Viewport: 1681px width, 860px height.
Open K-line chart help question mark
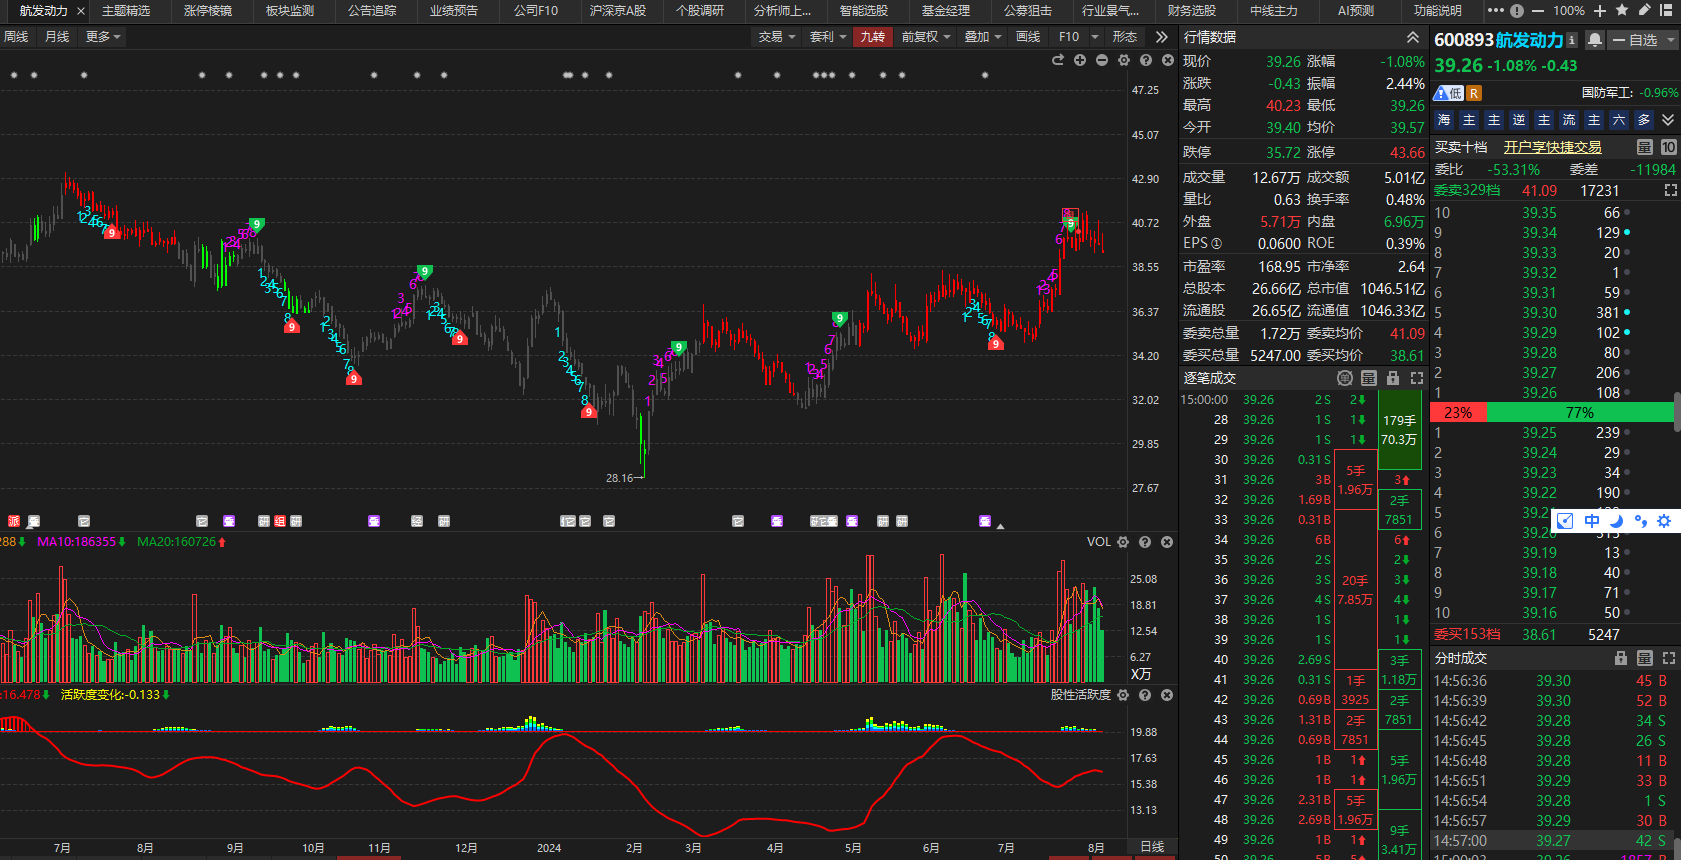tap(1146, 61)
